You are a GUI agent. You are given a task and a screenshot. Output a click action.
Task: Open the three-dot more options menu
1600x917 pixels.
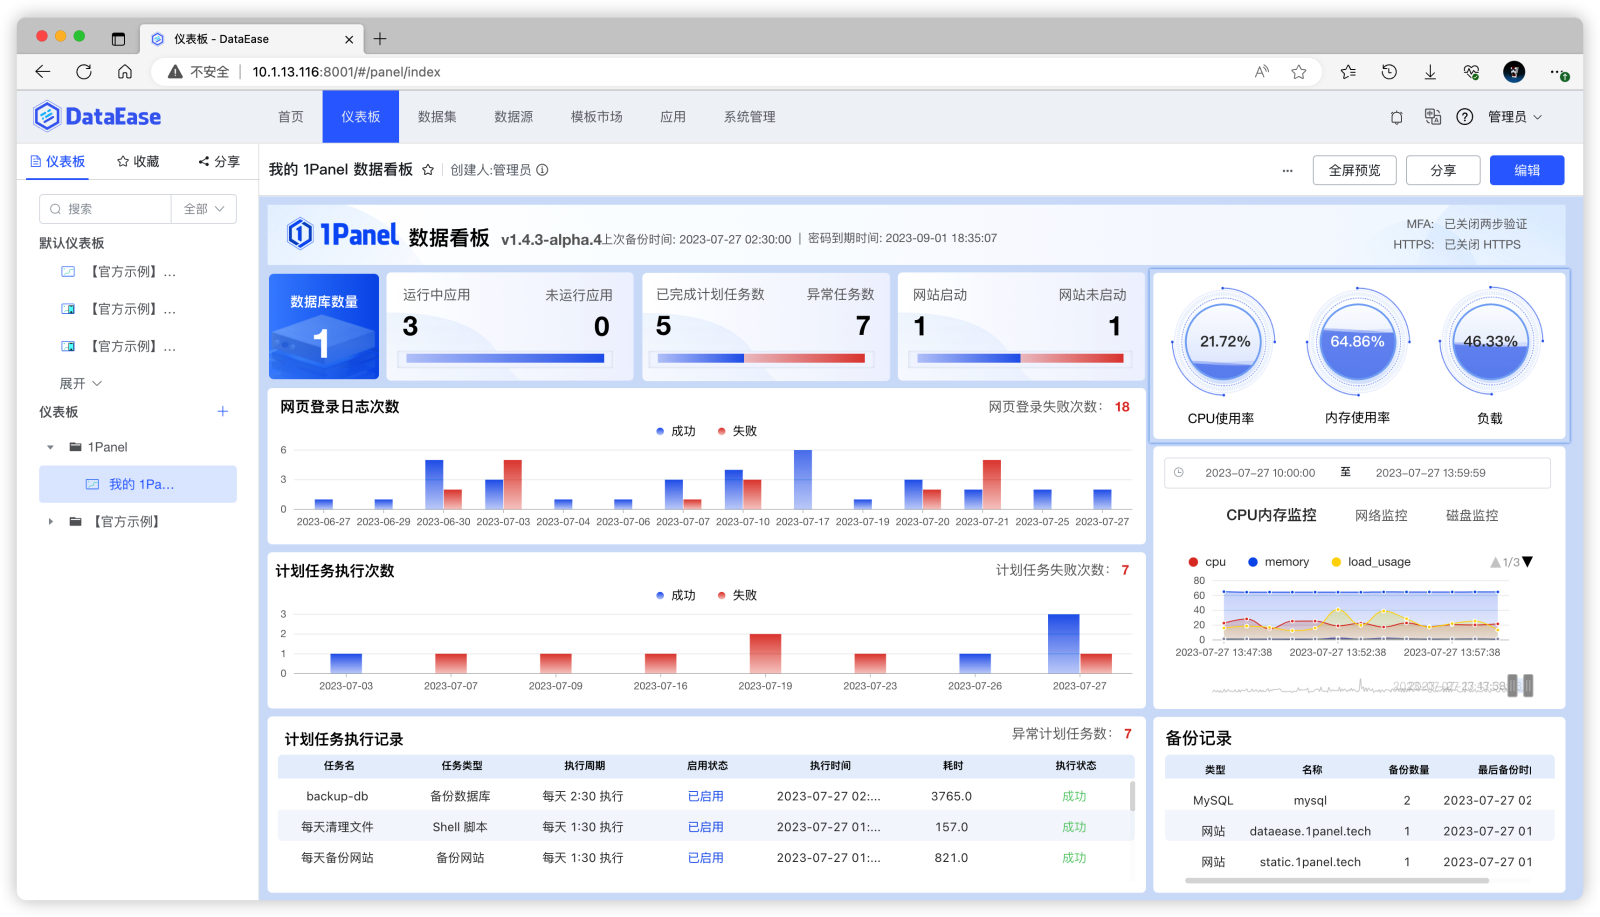coord(1287,170)
